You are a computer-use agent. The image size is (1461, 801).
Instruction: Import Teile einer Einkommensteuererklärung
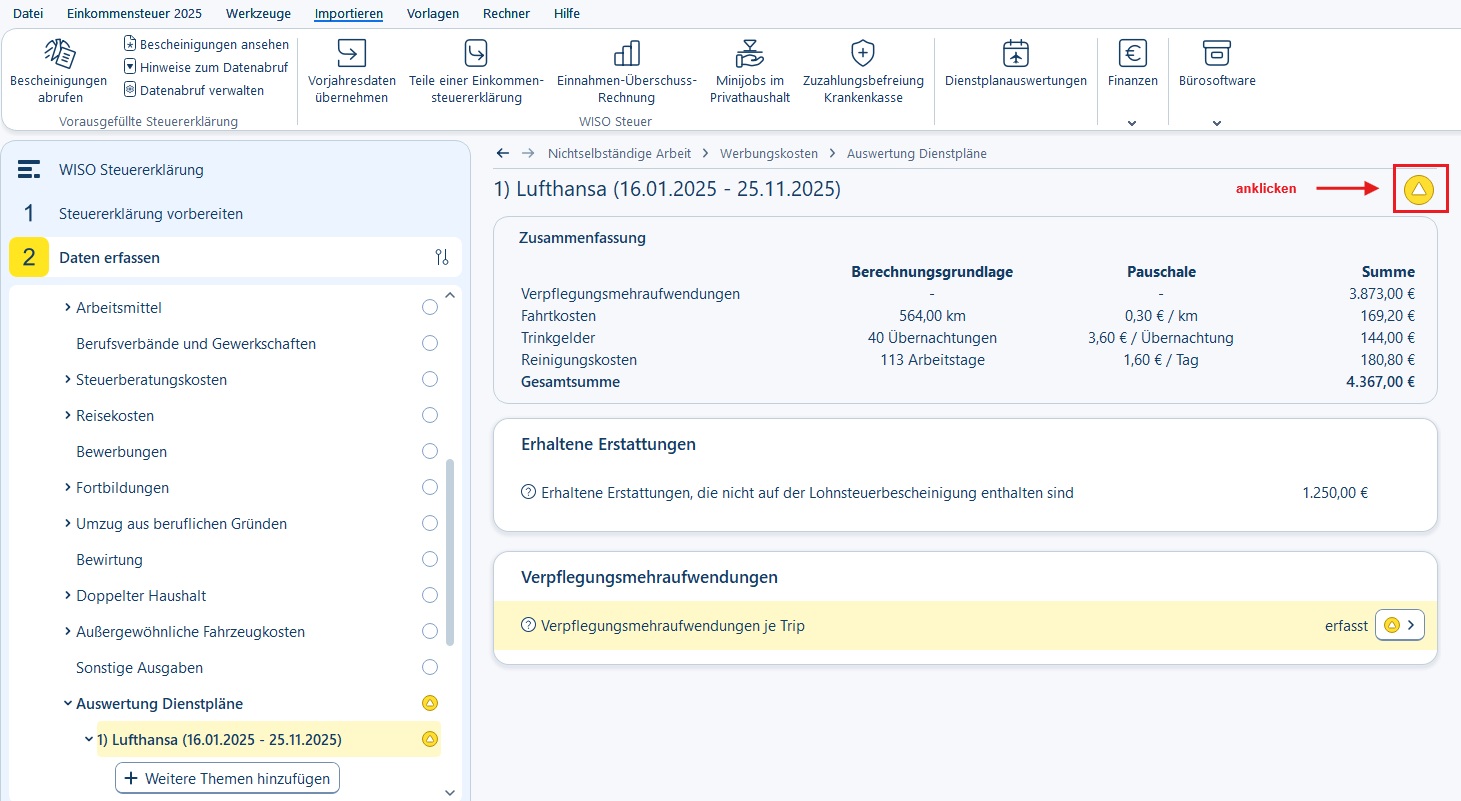click(476, 72)
